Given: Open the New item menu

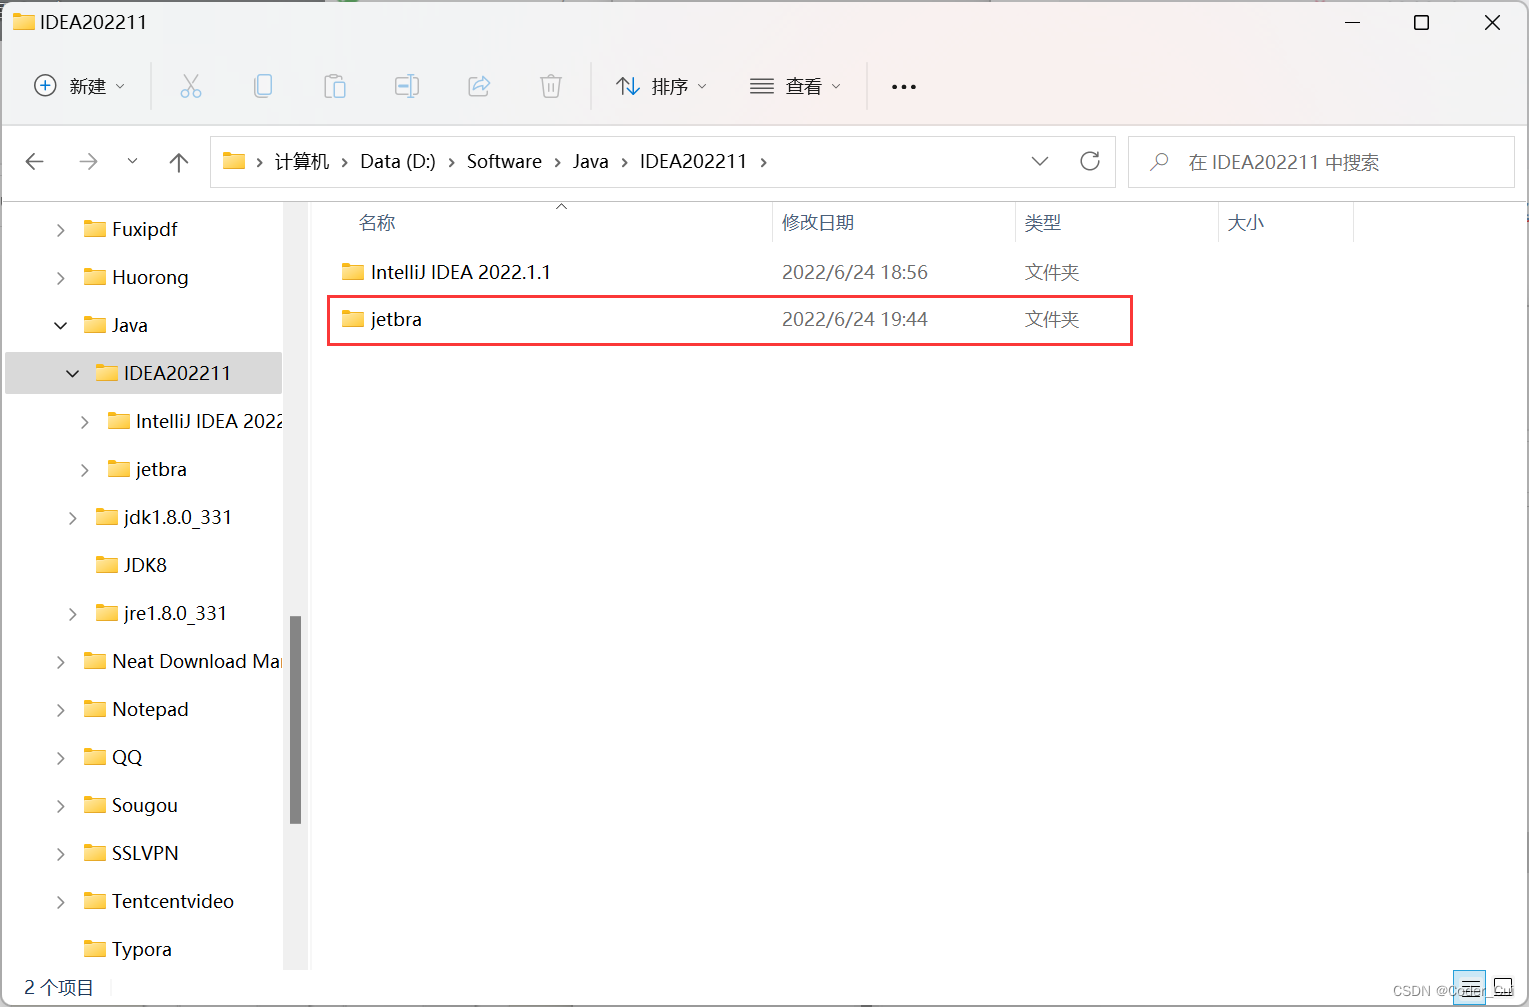Looking at the screenshot, I should coord(80,86).
